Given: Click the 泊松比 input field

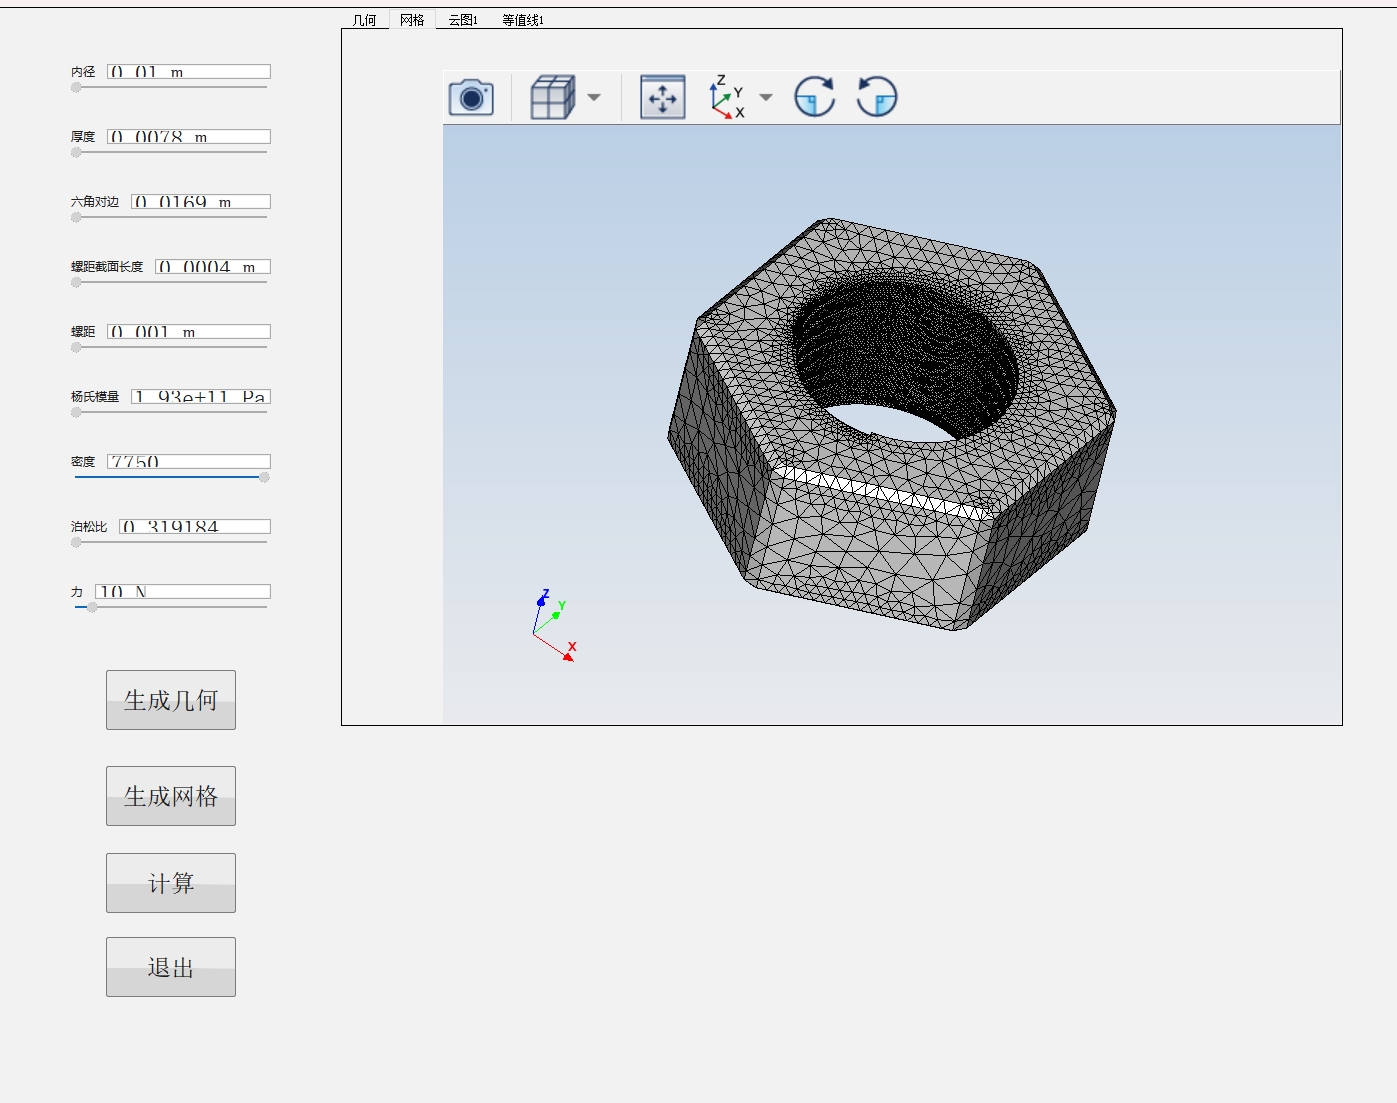Looking at the screenshot, I should (195, 527).
